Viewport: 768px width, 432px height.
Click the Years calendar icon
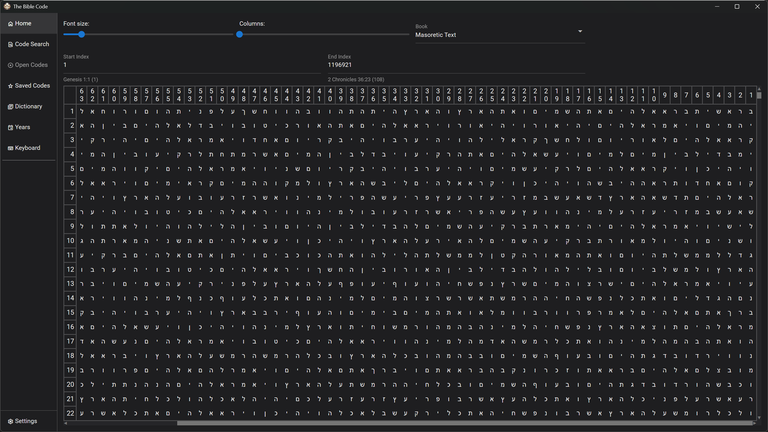[x=10, y=128]
